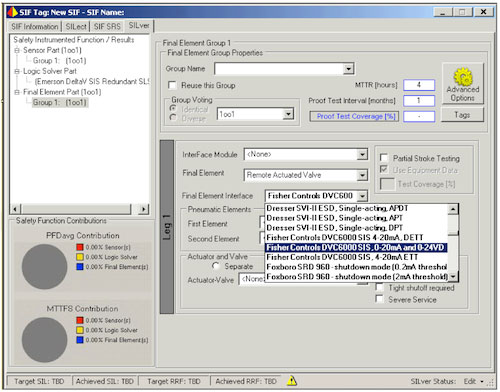
Task: Select Diverse group voting radio
Action: point(173,118)
